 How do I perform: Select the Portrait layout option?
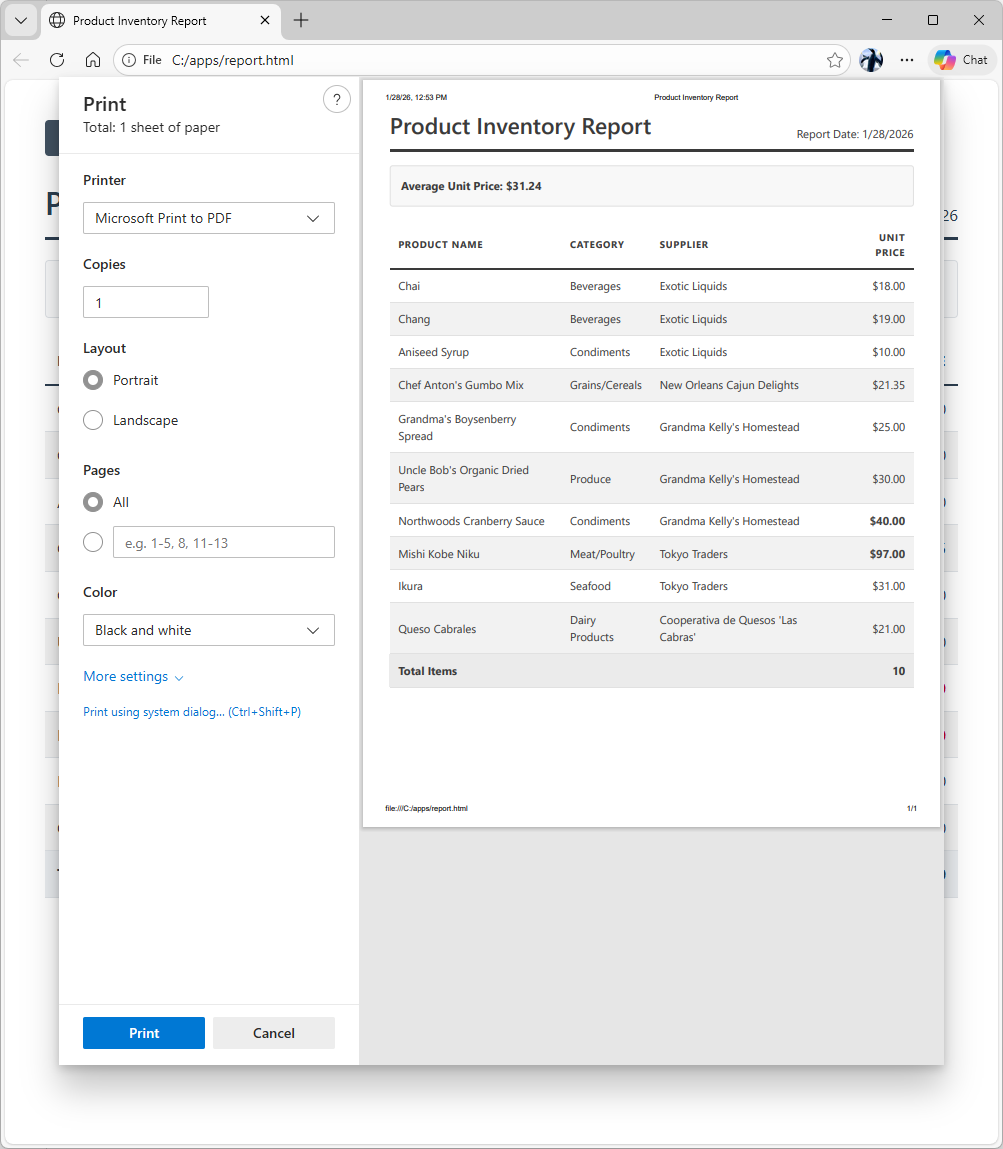93,380
